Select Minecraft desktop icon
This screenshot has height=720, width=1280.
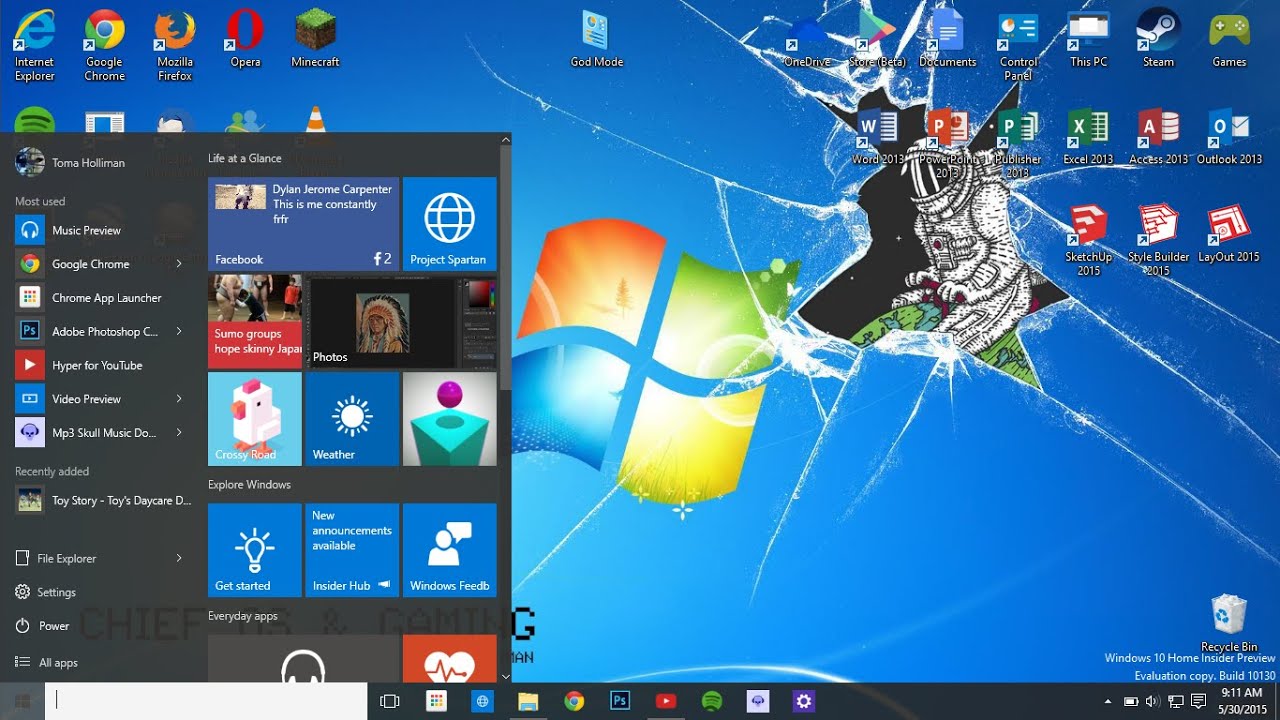(x=315, y=40)
